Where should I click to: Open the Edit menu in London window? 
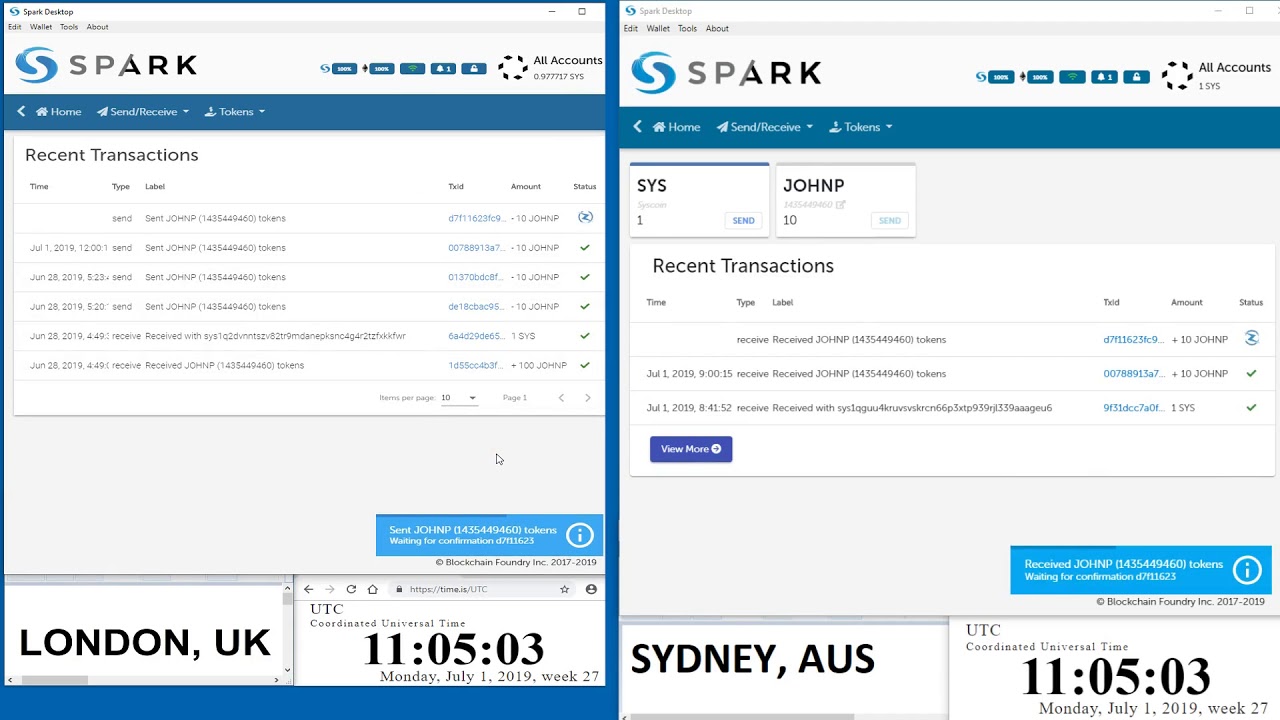pos(15,27)
